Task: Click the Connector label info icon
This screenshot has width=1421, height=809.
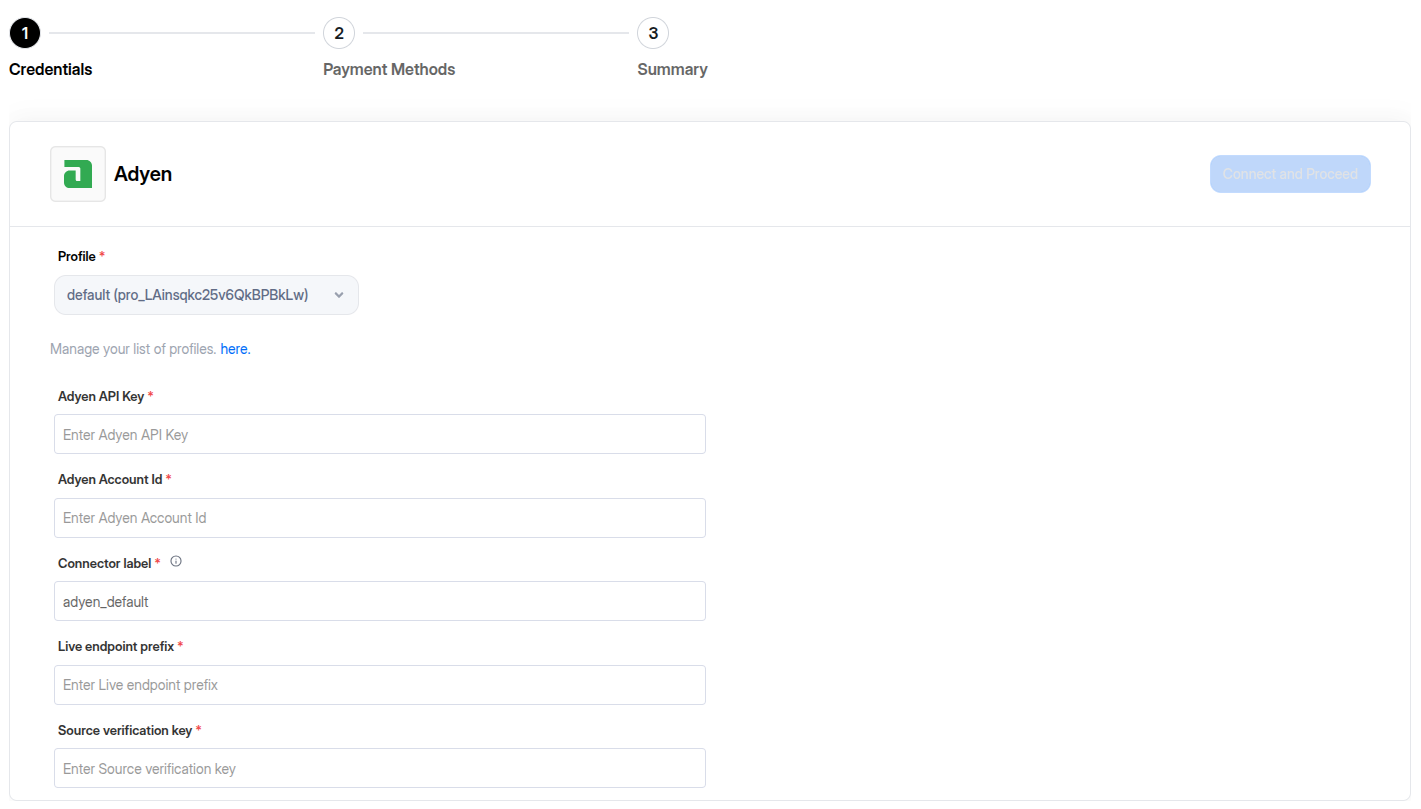Action: (x=176, y=562)
